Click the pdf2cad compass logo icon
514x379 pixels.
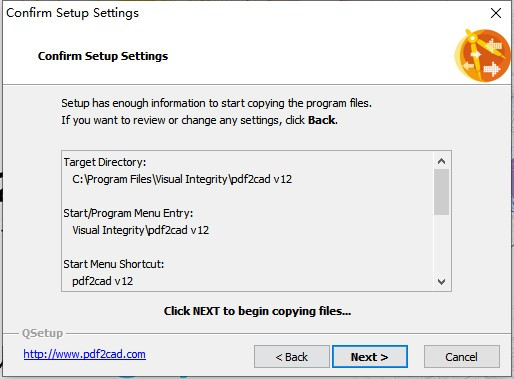(x=482, y=56)
